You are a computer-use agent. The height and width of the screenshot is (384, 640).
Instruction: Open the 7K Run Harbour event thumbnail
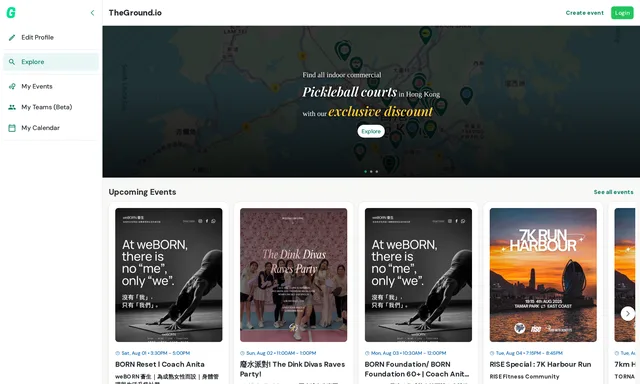coord(543,275)
